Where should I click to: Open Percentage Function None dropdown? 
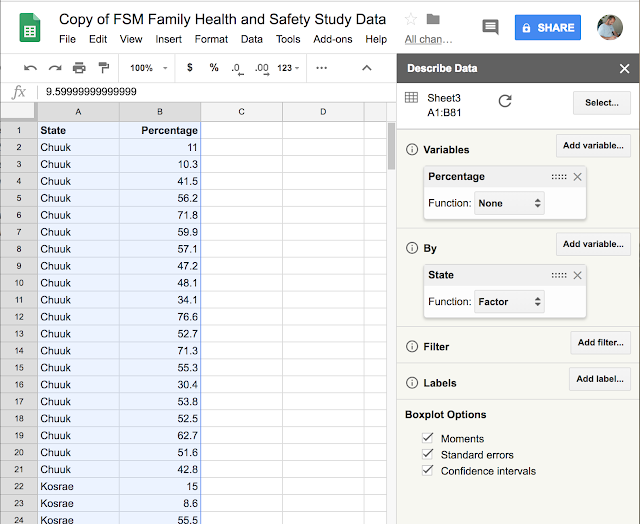(510, 203)
